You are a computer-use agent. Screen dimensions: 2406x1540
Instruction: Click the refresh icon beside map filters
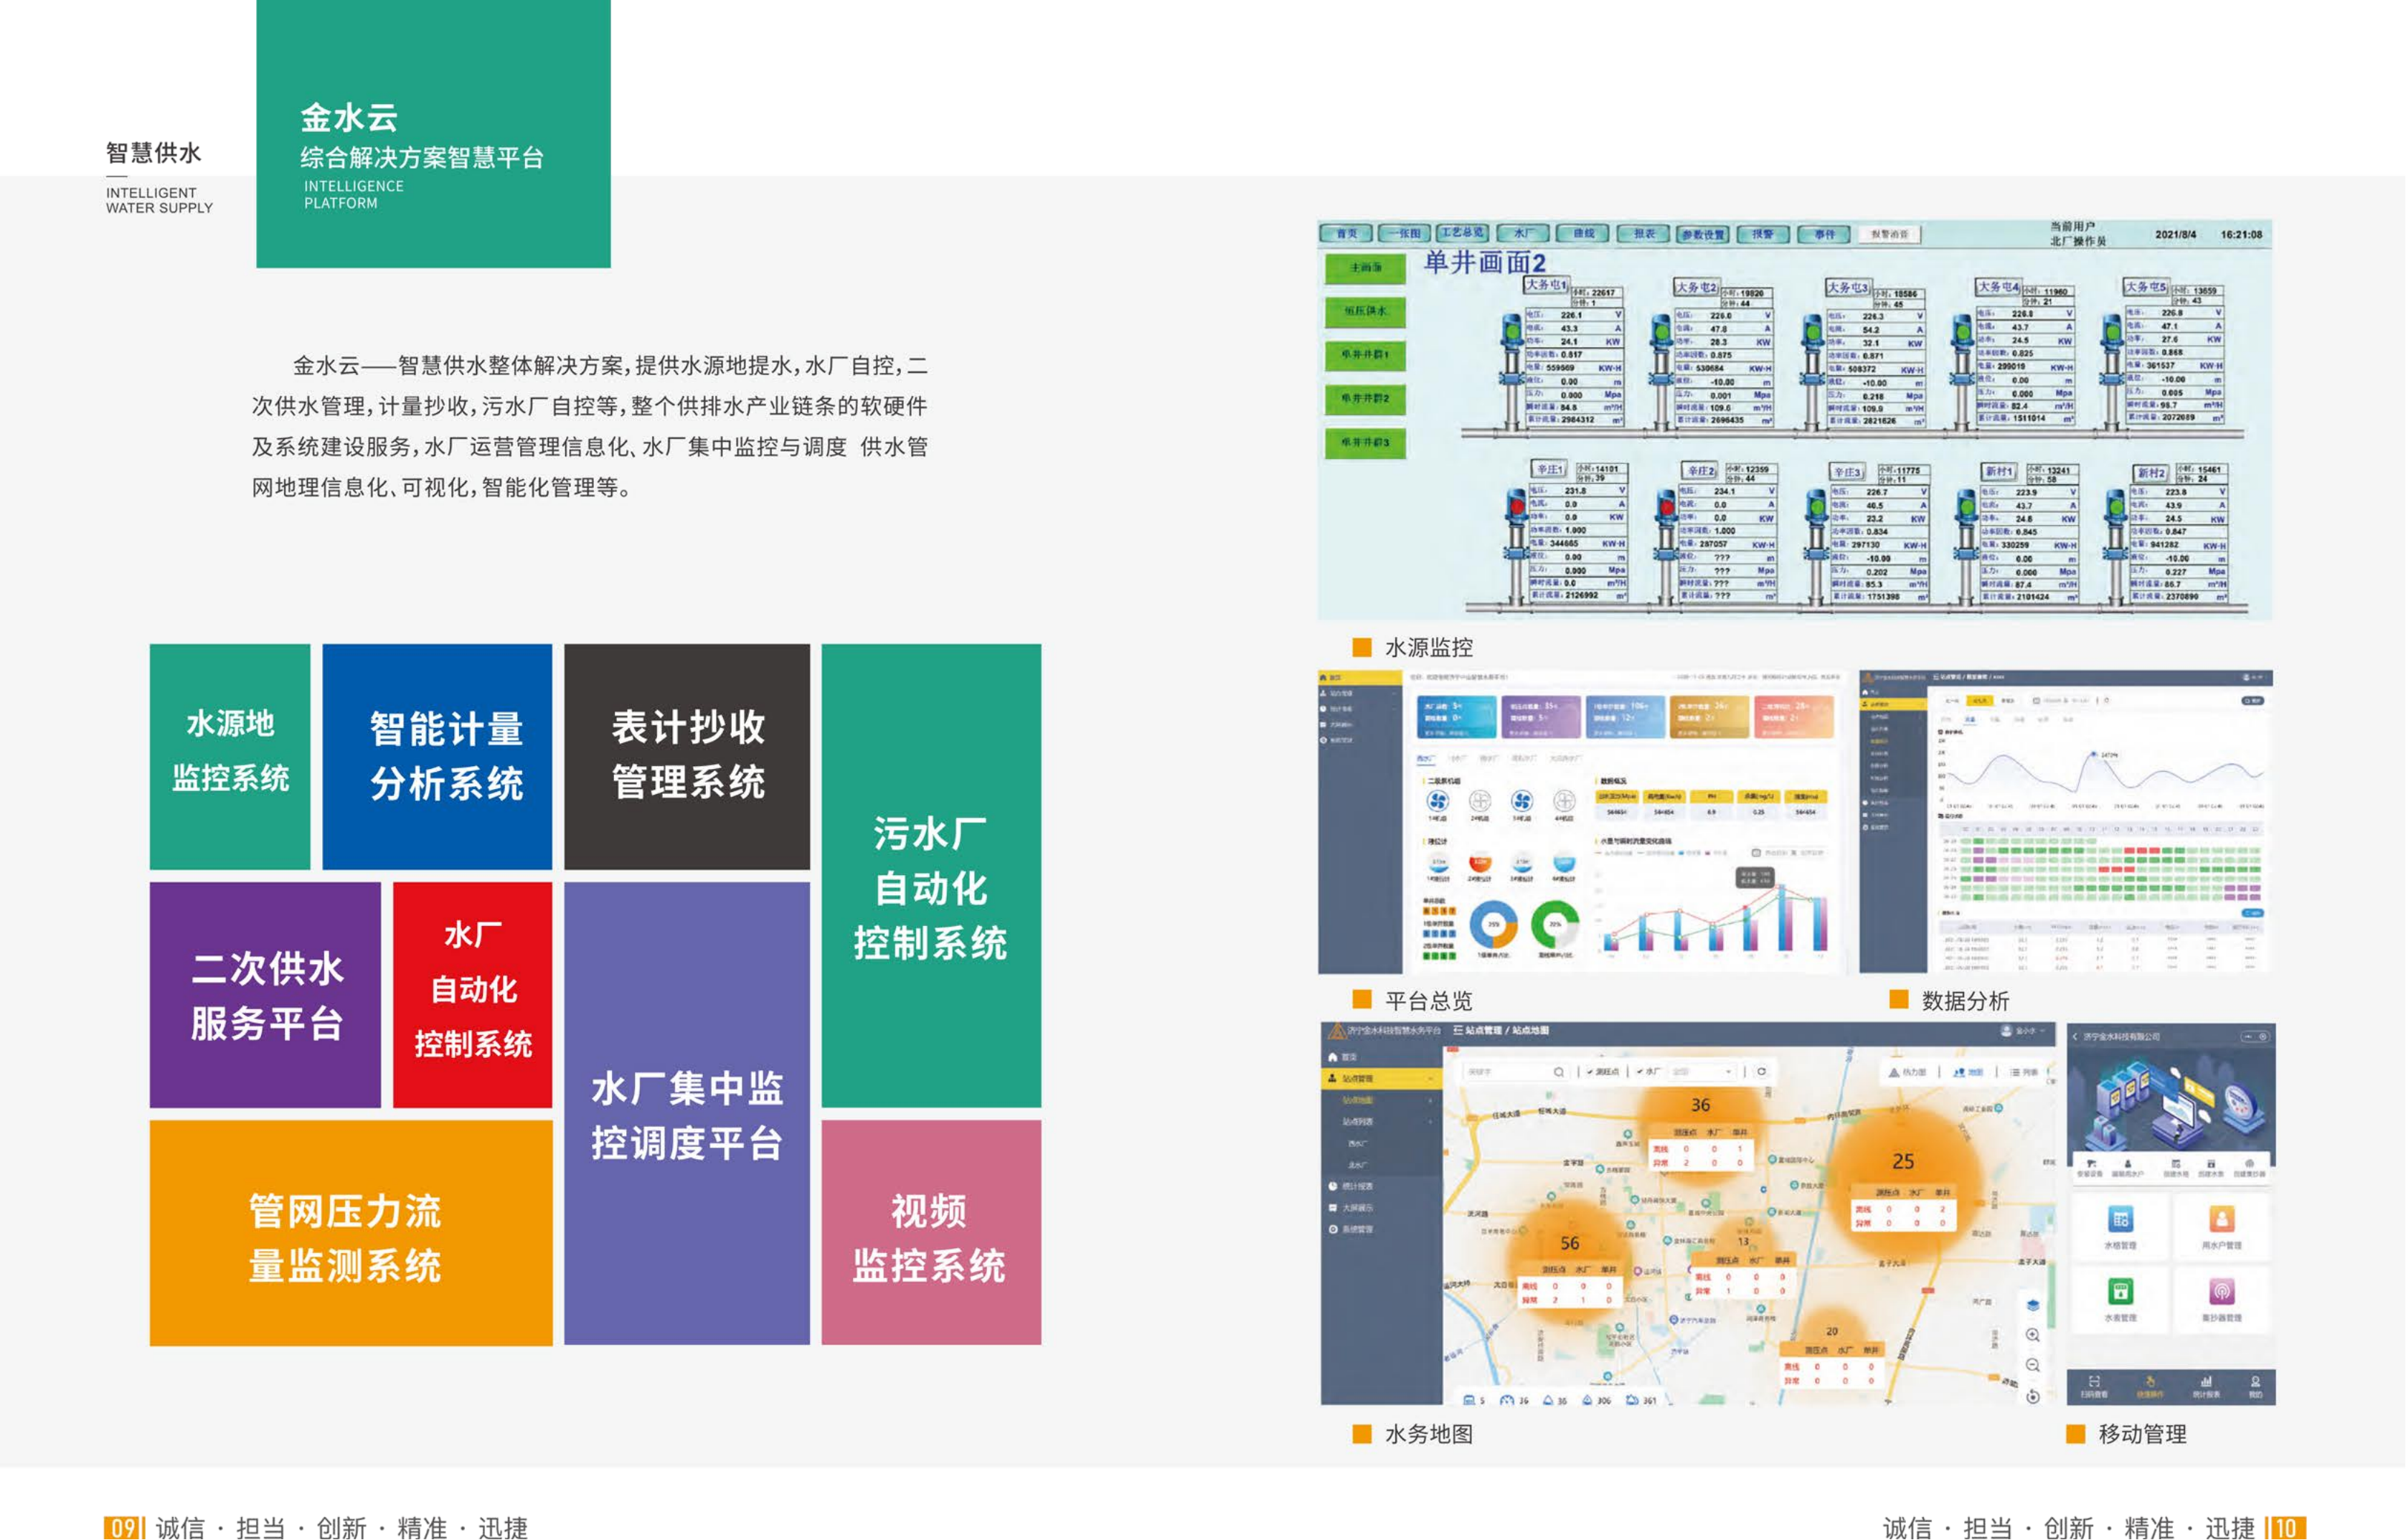coord(1761,1072)
